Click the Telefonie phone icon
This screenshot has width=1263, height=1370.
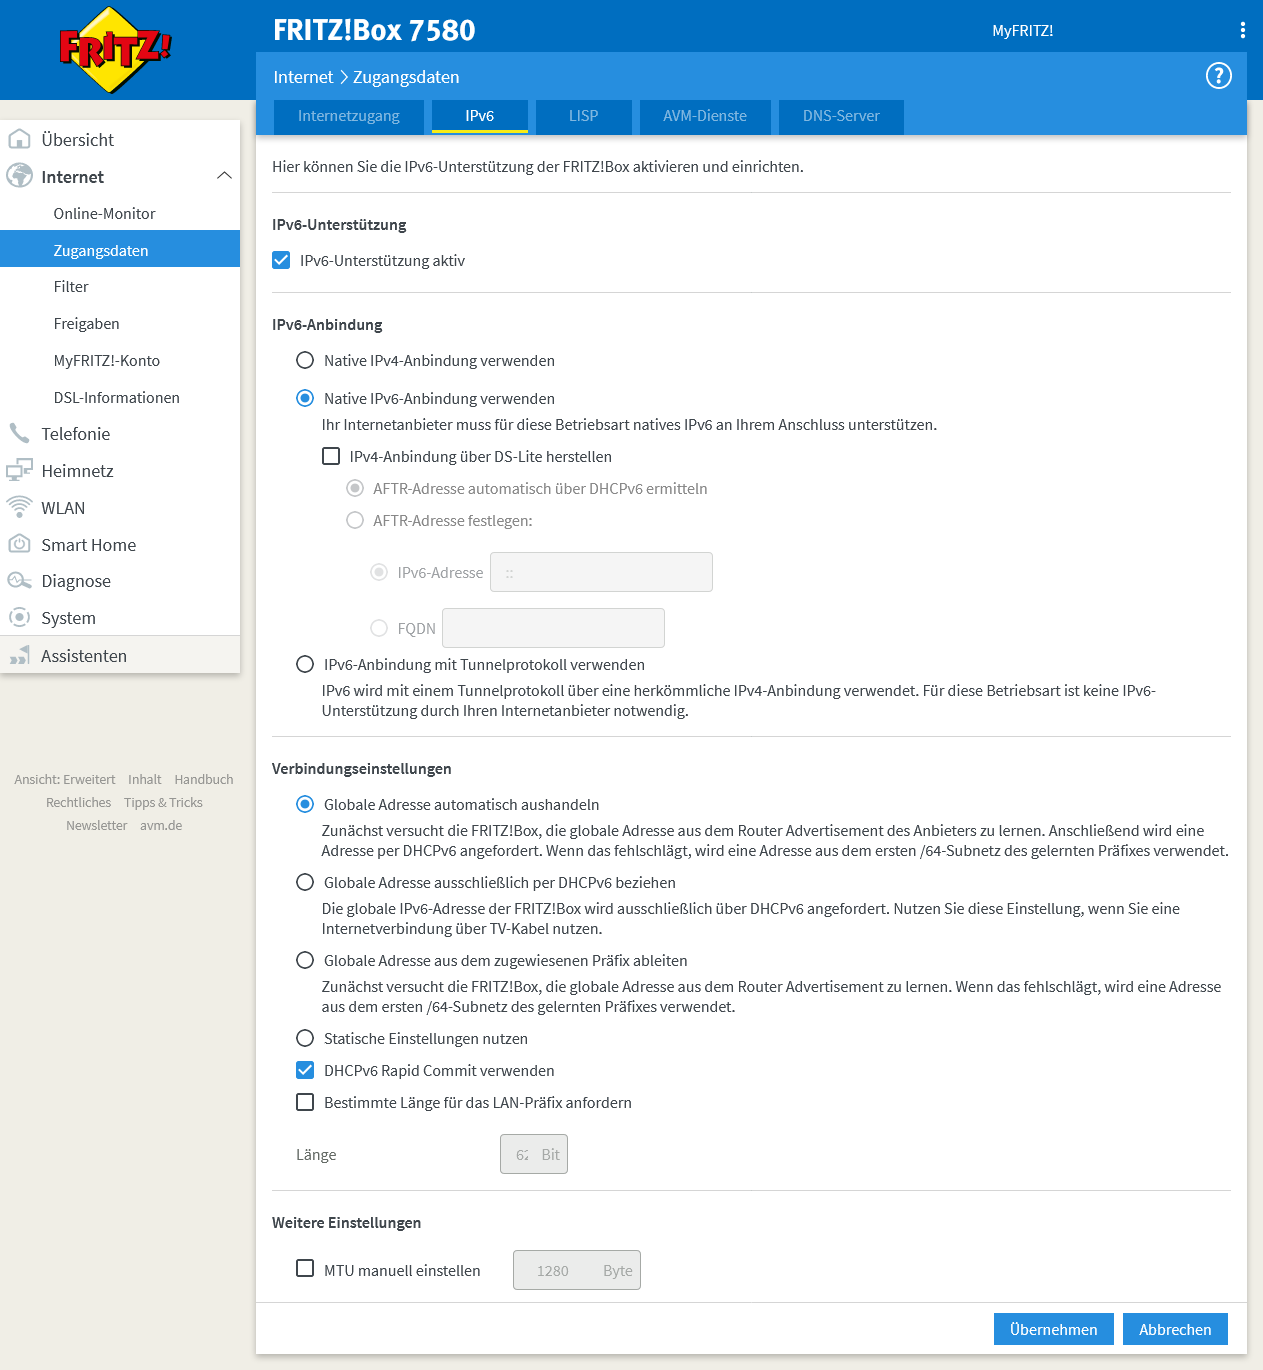pos(20,433)
